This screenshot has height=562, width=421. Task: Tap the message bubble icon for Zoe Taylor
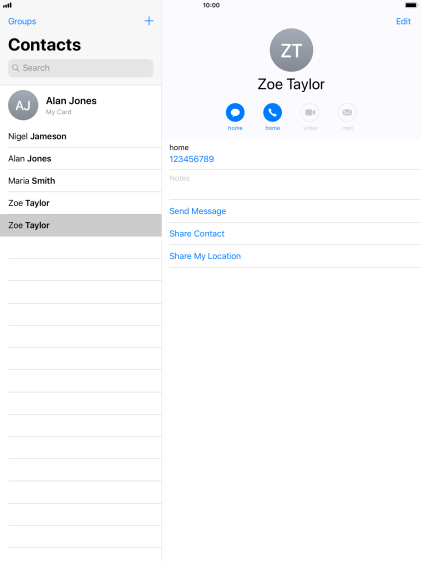point(235,113)
